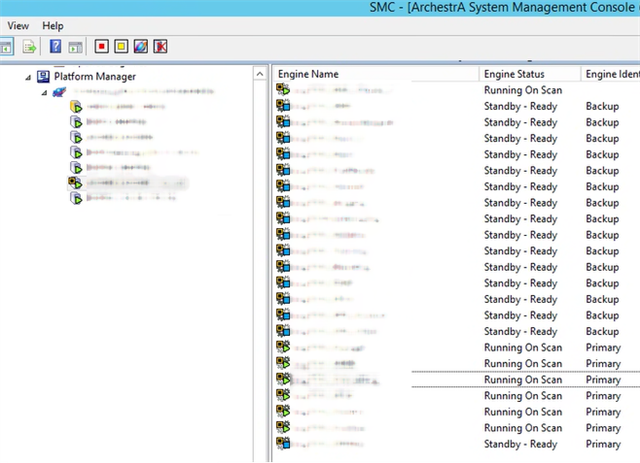Open the View menu

tap(18, 26)
